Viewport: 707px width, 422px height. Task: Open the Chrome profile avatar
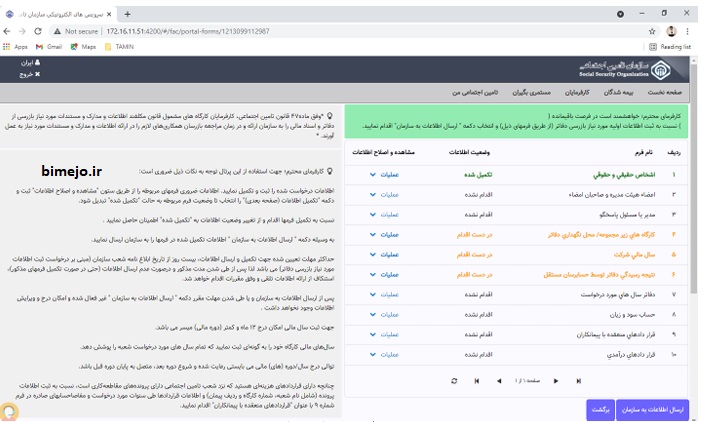671,31
